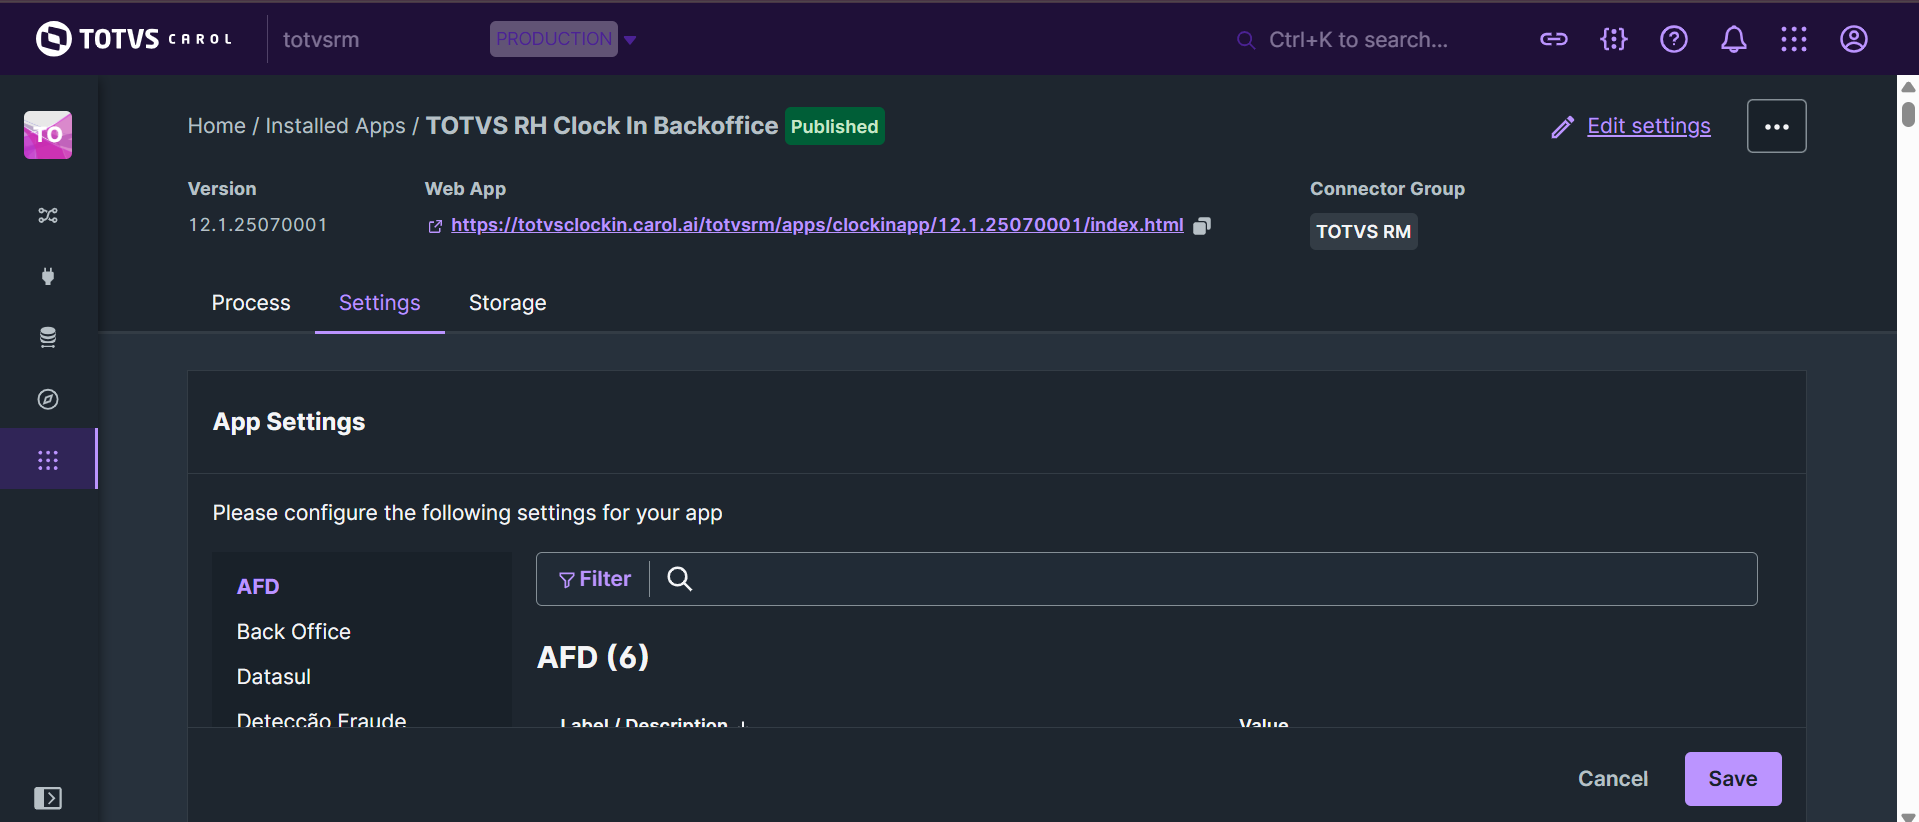Expand the left sidebar panel
Viewport: 1919px width, 822px height.
click(x=48, y=798)
